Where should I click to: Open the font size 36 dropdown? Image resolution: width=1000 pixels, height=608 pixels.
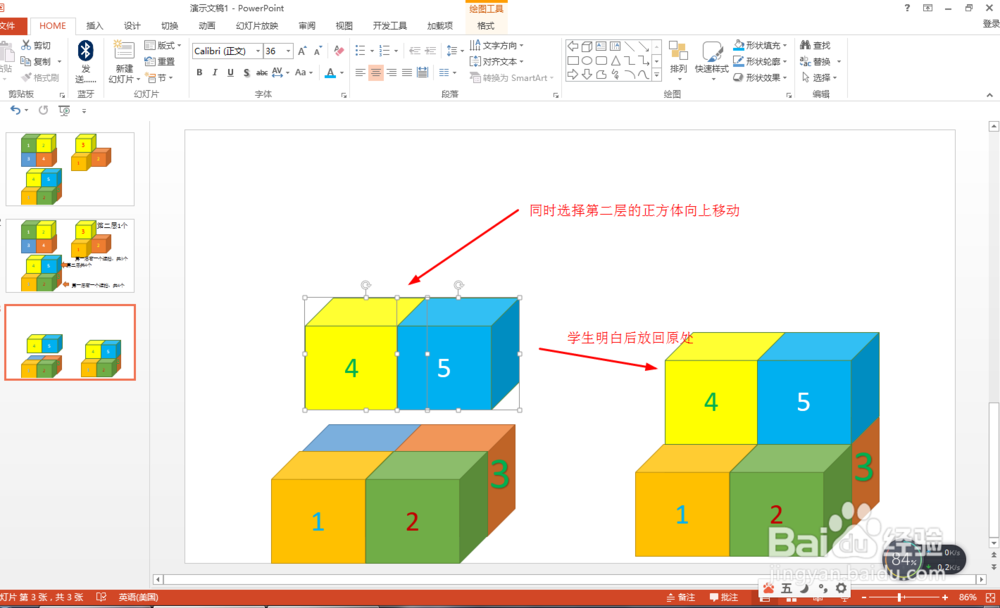pos(288,51)
